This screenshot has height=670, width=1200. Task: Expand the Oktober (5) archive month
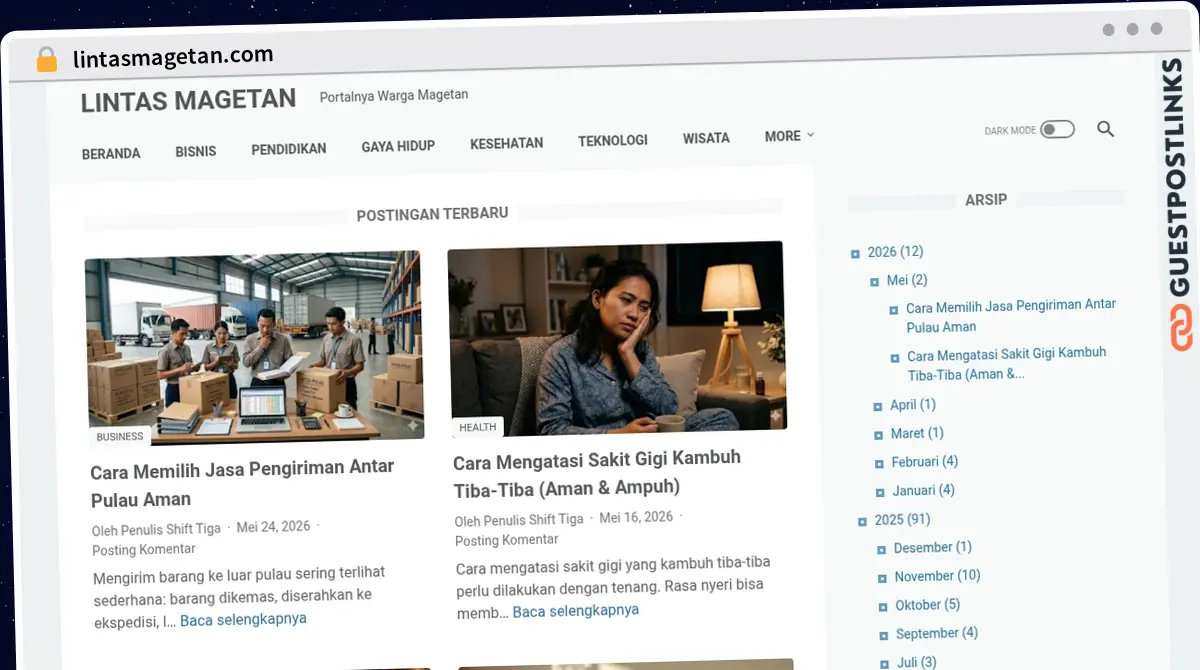click(x=883, y=606)
